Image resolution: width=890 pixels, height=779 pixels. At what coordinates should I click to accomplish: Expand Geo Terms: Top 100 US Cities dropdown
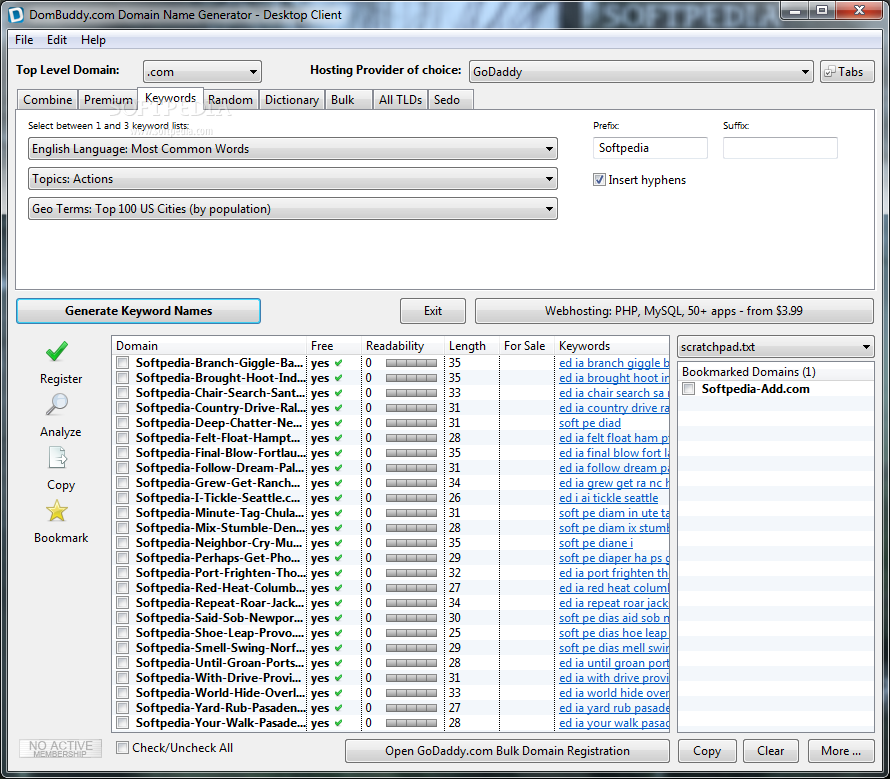[x=293, y=208]
